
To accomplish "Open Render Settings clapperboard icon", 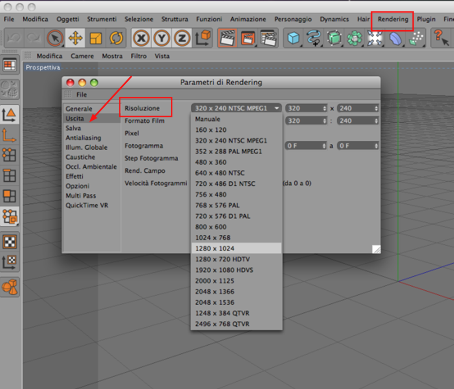I will [269, 38].
